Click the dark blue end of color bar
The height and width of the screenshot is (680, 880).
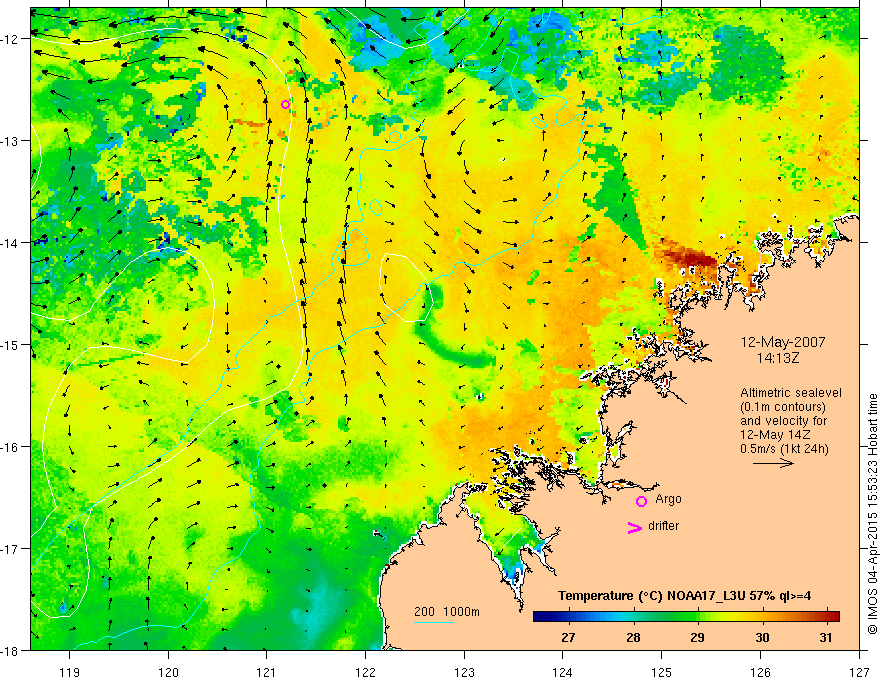point(540,617)
